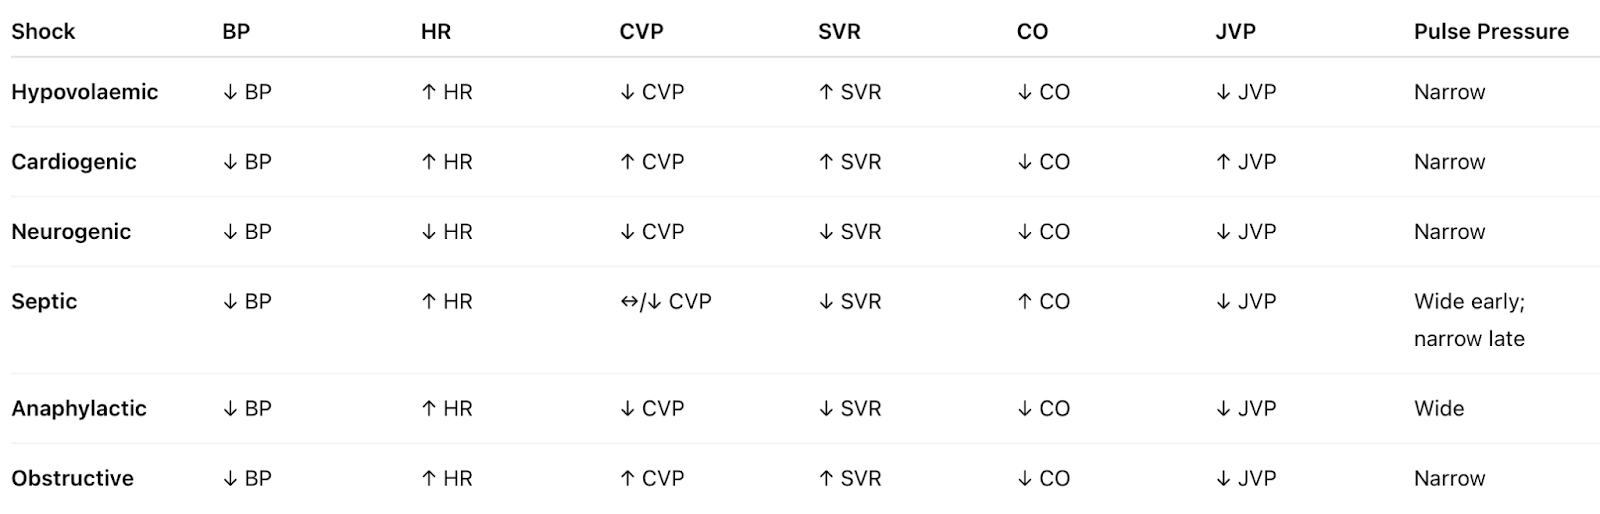This screenshot has width=1600, height=514.
Task: Select the Anaphylactic row label
Action: [79, 408]
